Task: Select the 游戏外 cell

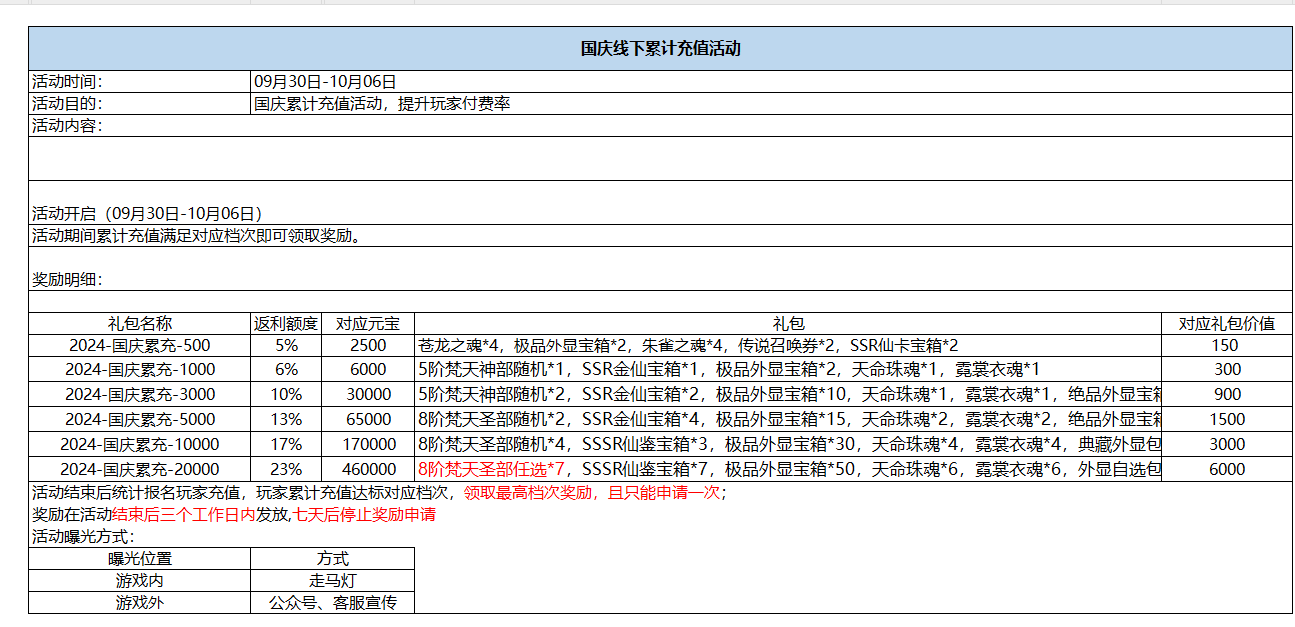Action: pyautogui.click(x=139, y=602)
